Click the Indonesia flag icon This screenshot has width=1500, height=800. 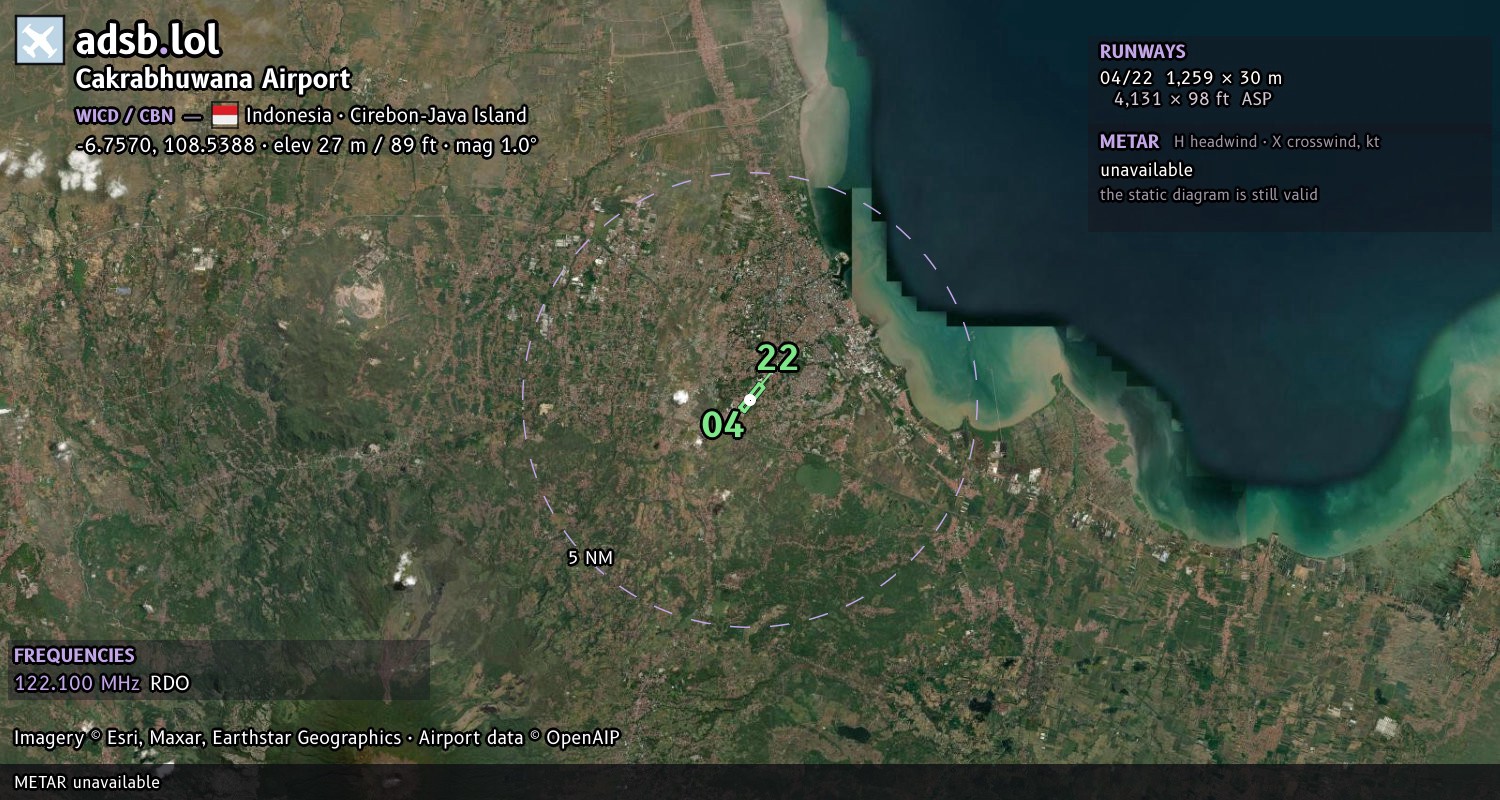click(x=224, y=115)
